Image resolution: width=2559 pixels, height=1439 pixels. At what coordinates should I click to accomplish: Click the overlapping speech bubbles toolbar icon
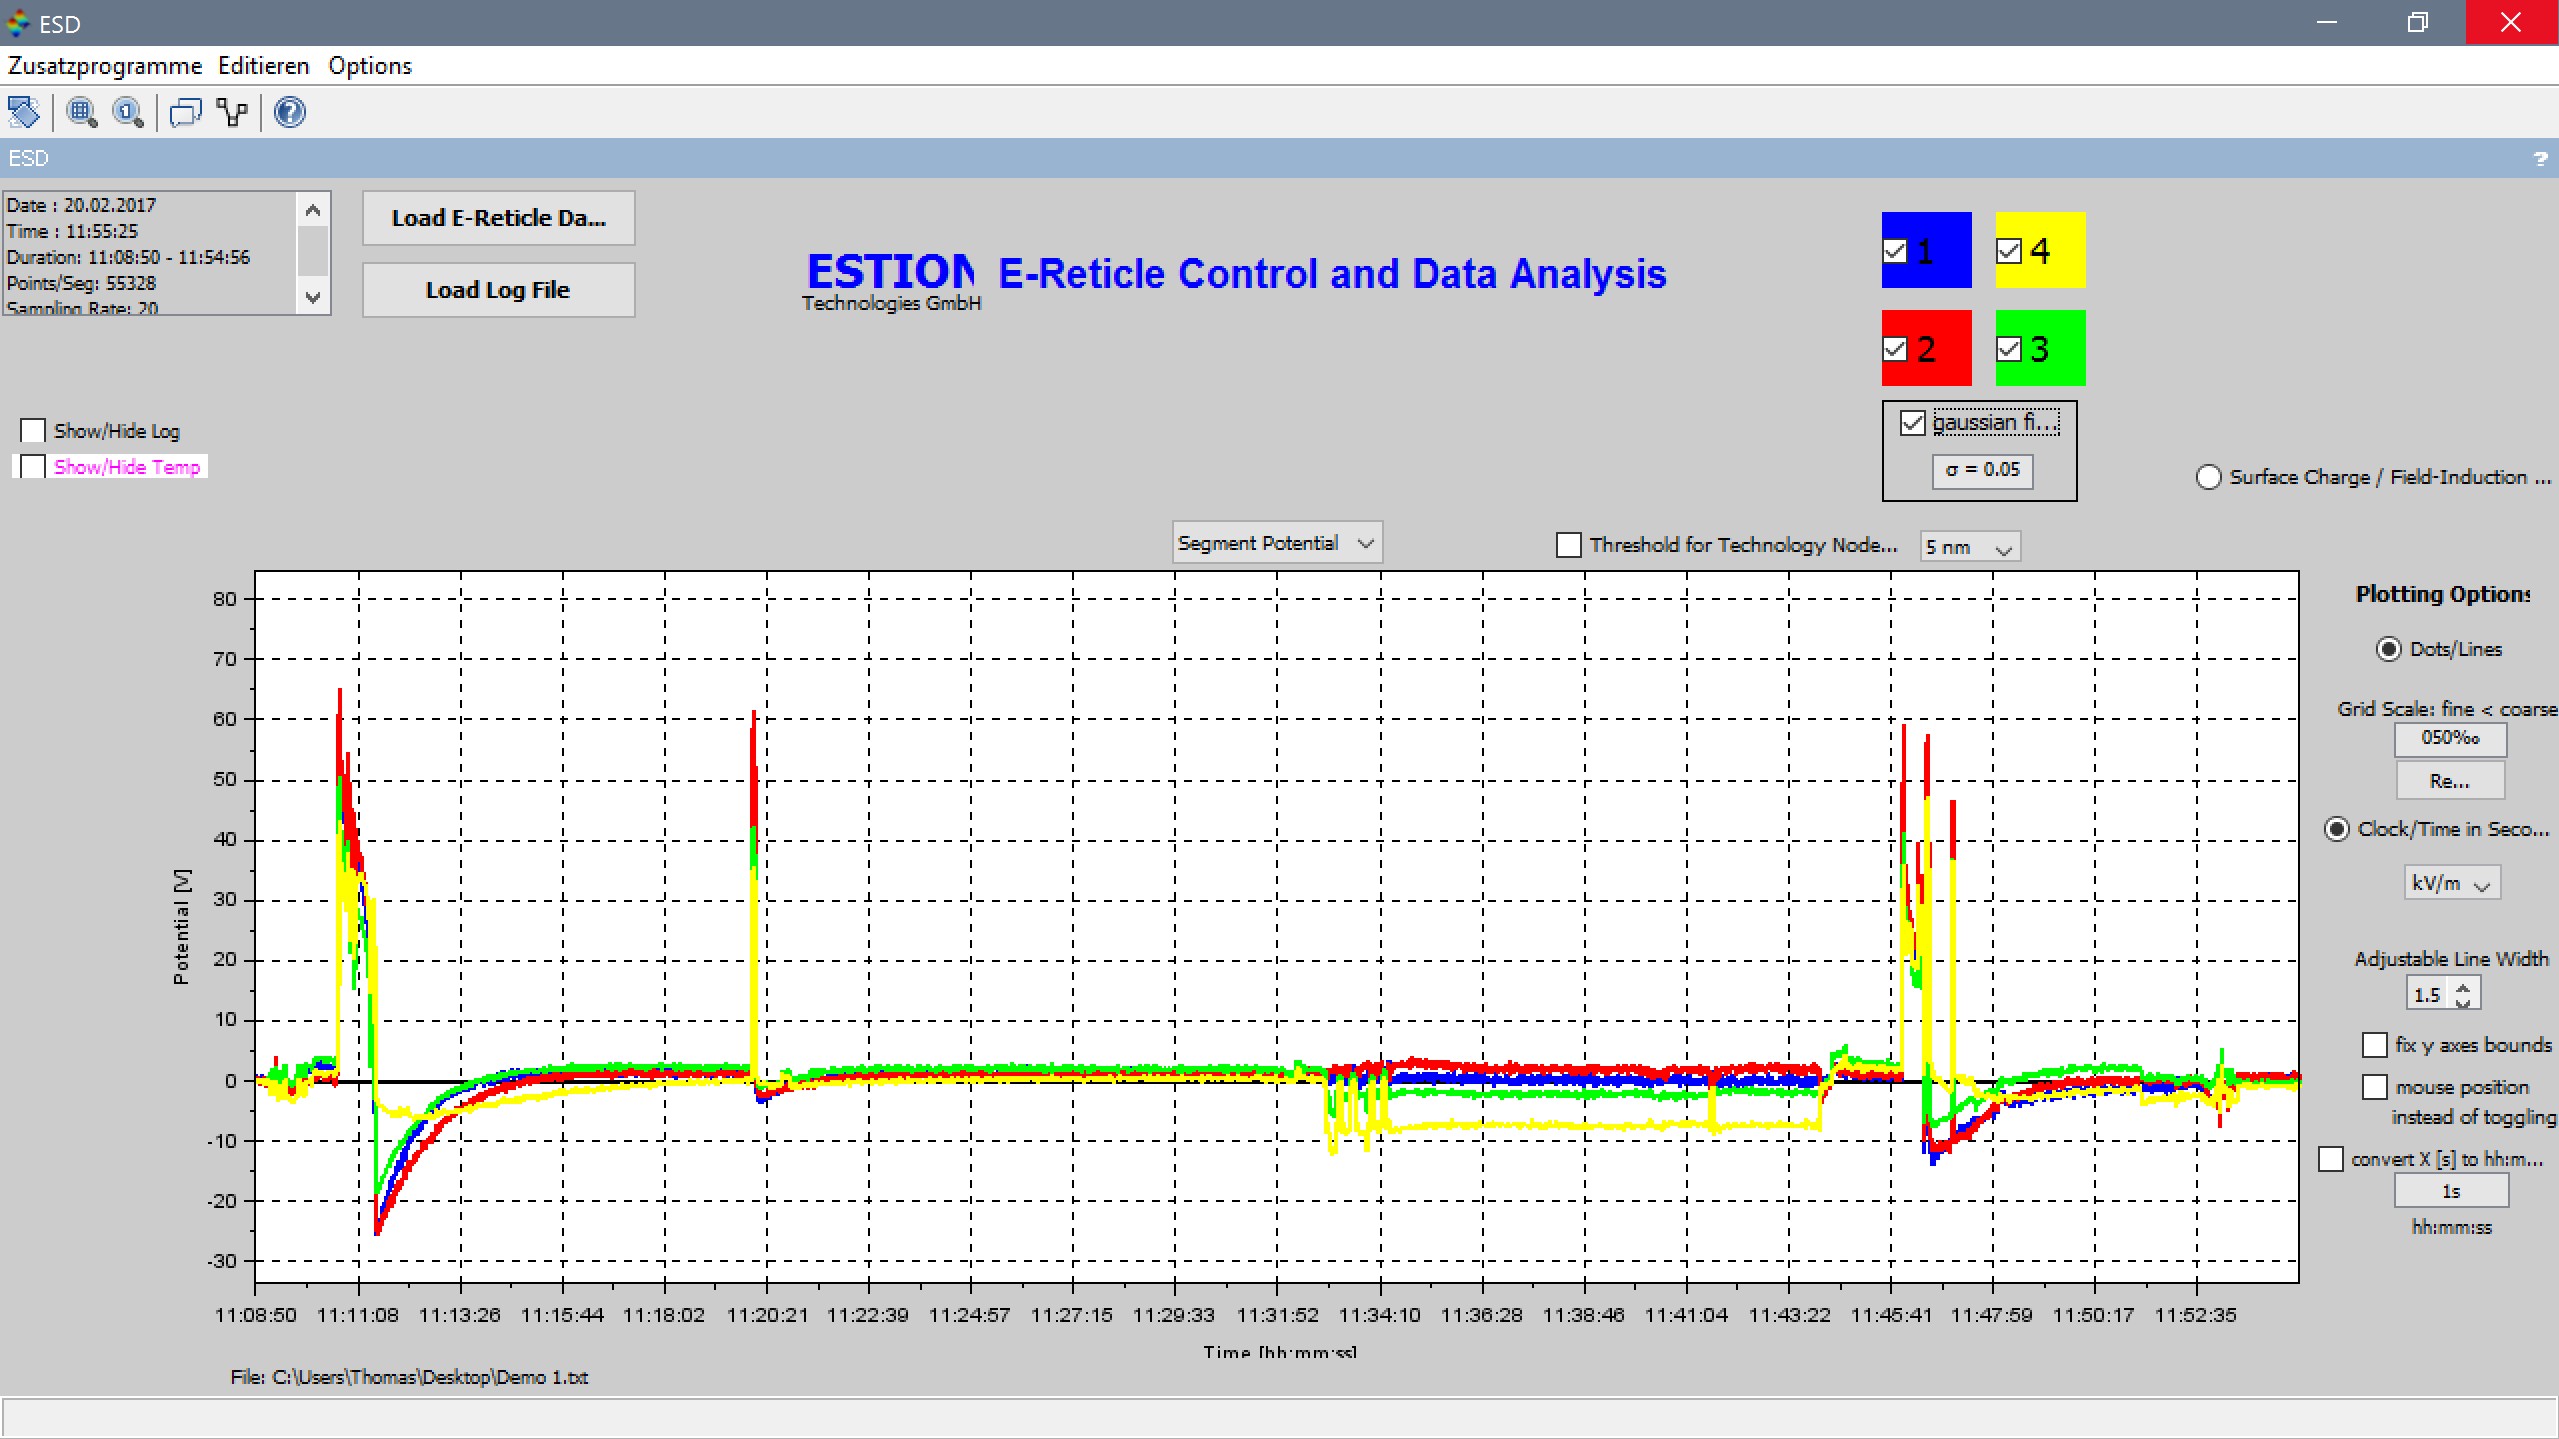186,112
